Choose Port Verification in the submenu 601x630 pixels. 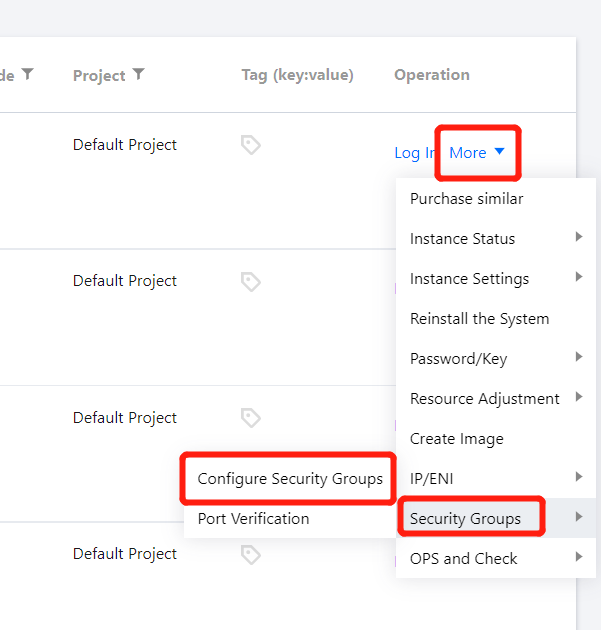253,519
